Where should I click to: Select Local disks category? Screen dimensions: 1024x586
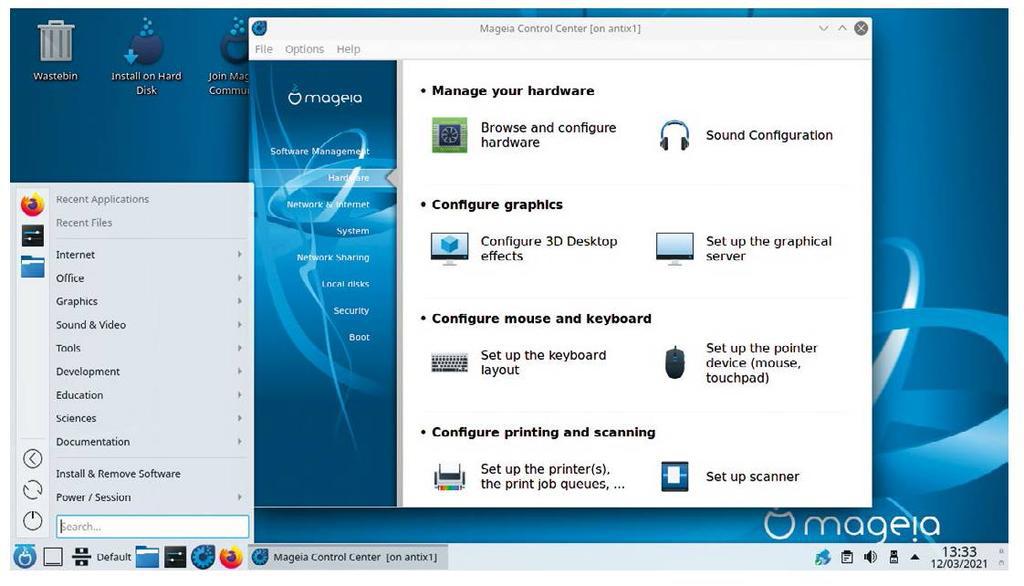coord(345,284)
